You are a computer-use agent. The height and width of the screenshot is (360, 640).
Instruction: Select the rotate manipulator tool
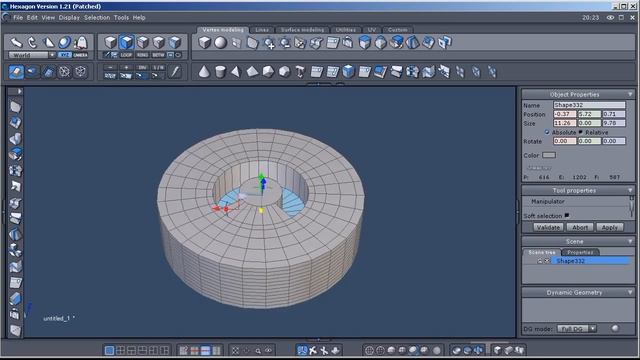point(32,42)
